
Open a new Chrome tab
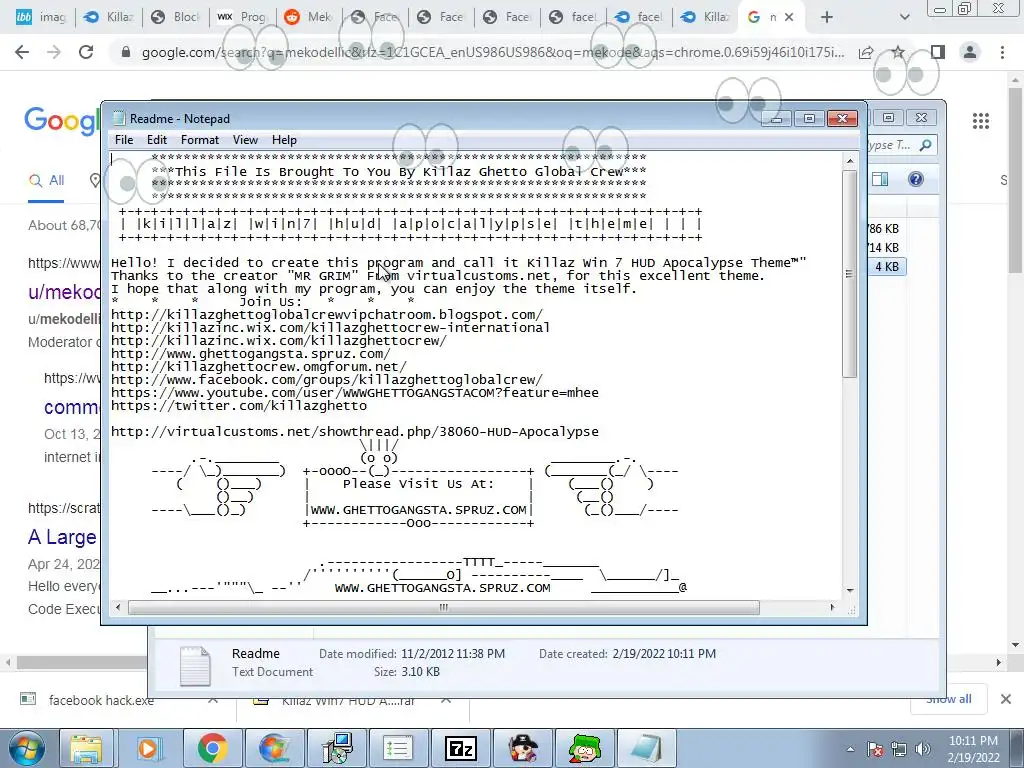(x=827, y=17)
